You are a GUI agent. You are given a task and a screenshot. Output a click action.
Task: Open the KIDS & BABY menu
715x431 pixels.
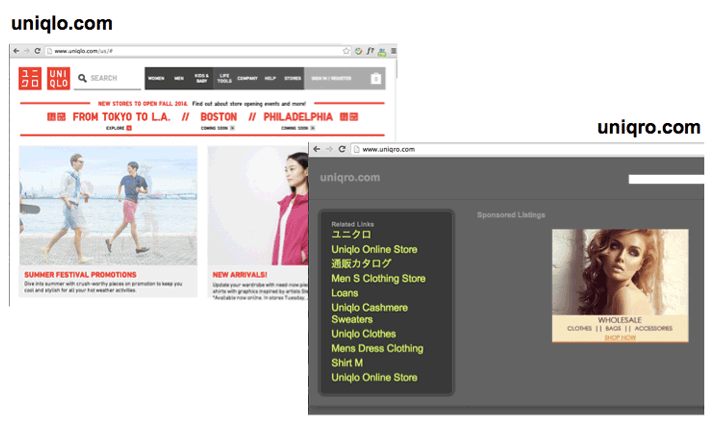(x=202, y=78)
